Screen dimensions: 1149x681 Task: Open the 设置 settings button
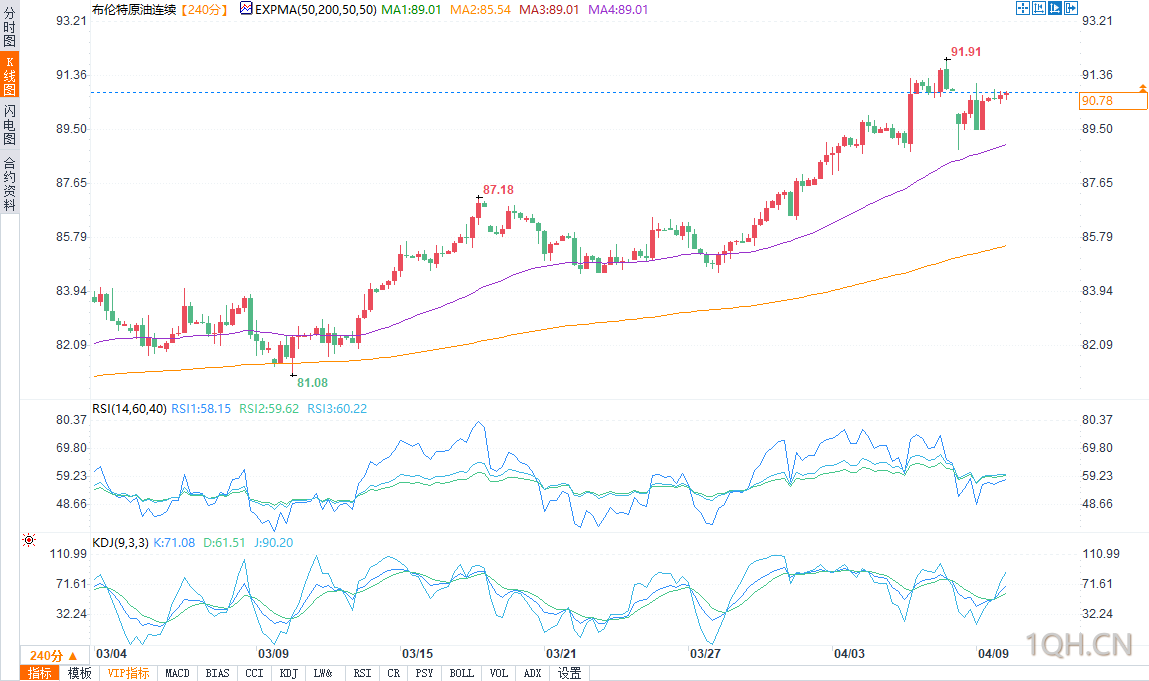point(569,673)
